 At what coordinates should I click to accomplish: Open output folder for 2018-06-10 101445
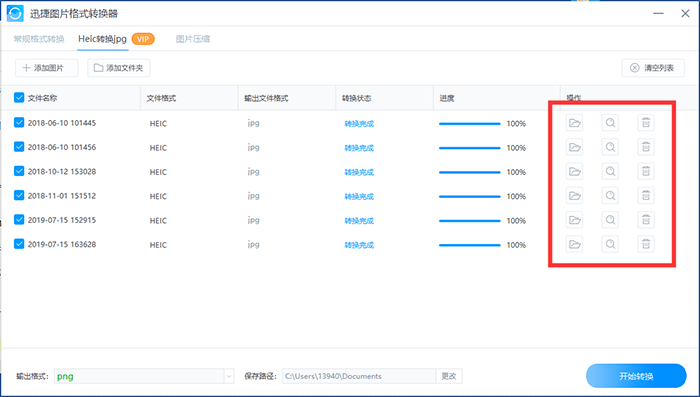point(575,123)
